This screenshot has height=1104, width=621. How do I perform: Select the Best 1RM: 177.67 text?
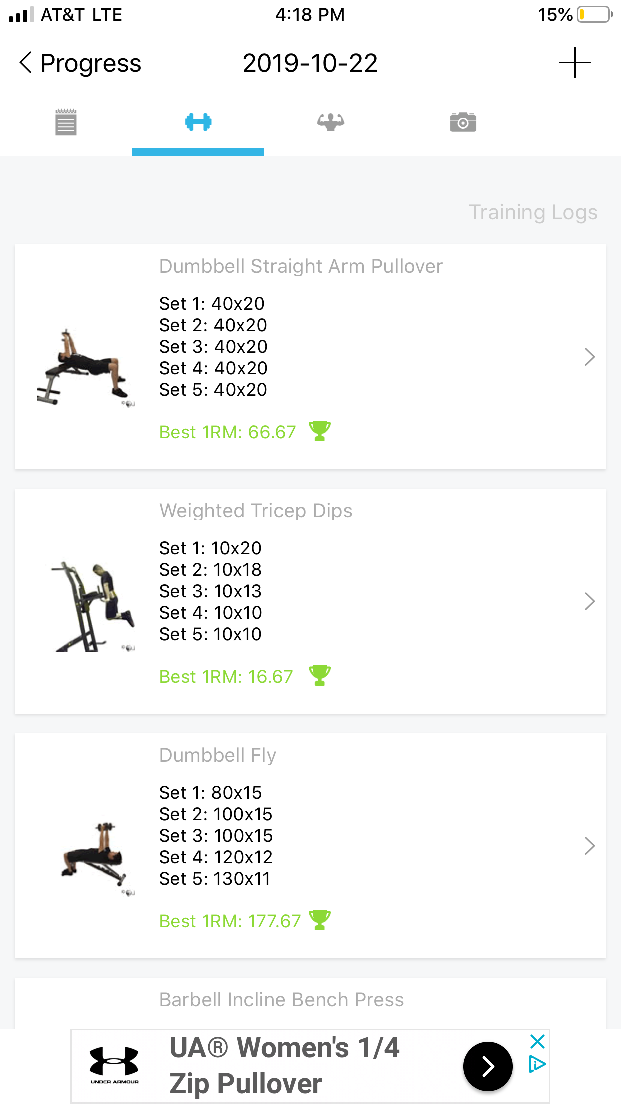pyautogui.click(x=230, y=920)
